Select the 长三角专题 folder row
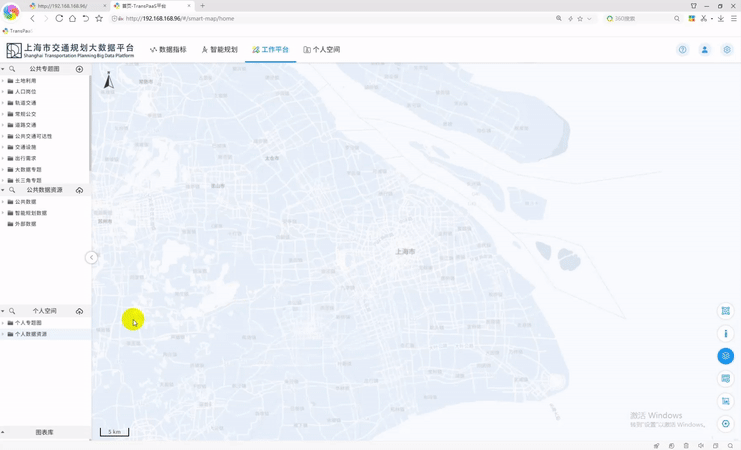The image size is (741, 450). pyautogui.click(x=44, y=180)
